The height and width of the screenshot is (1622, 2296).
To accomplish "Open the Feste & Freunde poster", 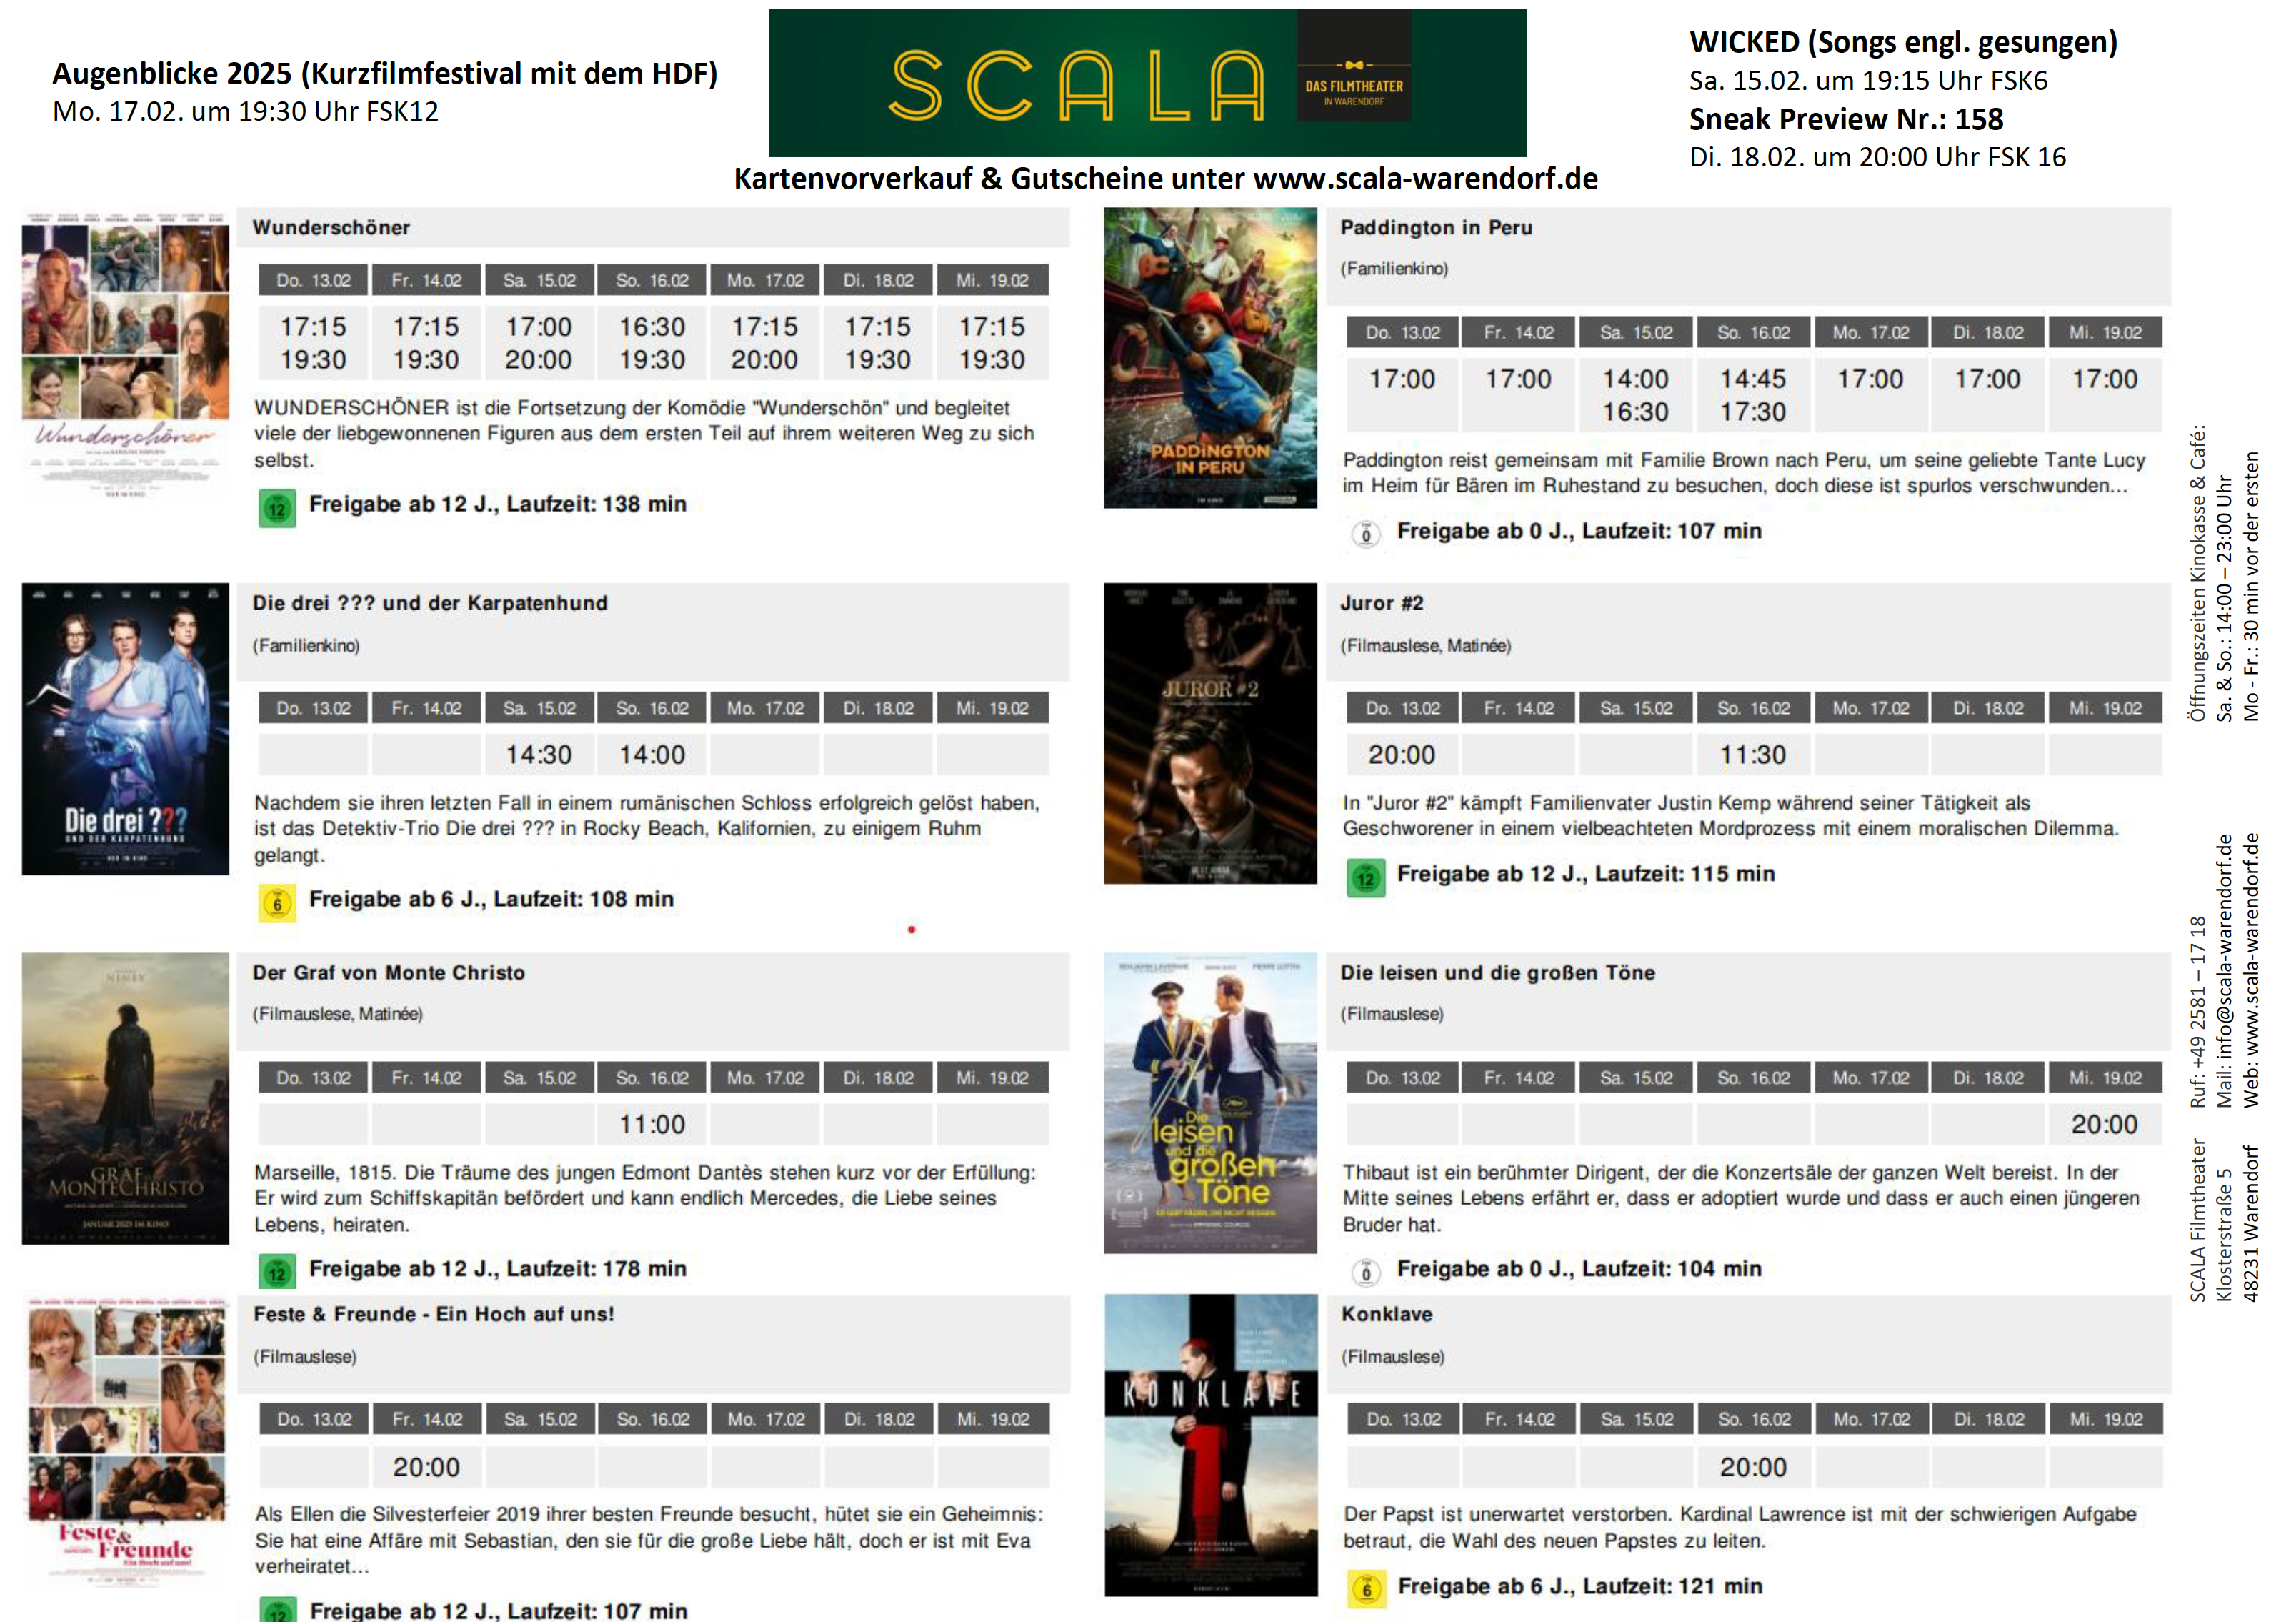I will click(x=126, y=1442).
